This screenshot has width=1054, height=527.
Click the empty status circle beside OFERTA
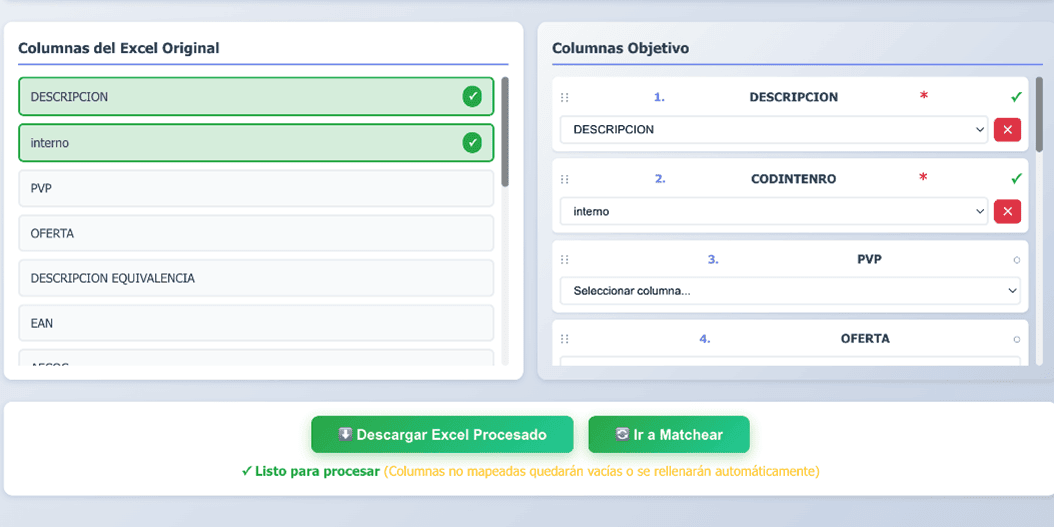(x=1017, y=340)
